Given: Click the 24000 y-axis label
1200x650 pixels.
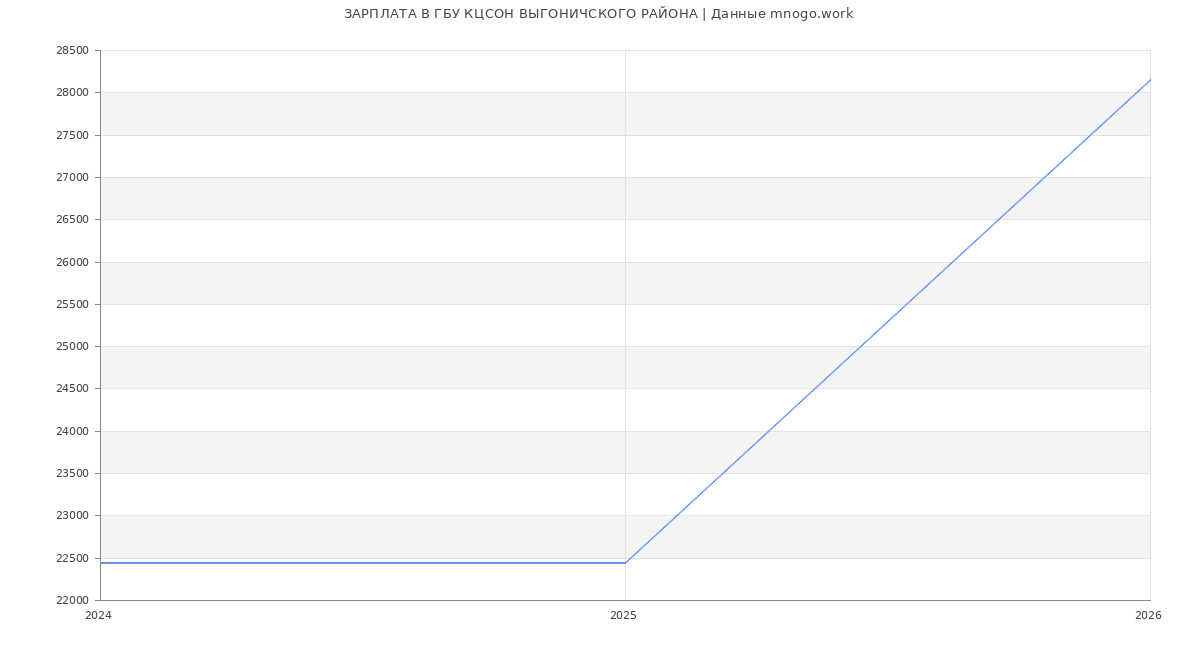Looking at the screenshot, I should pyautogui.click(x=72, y=431).
